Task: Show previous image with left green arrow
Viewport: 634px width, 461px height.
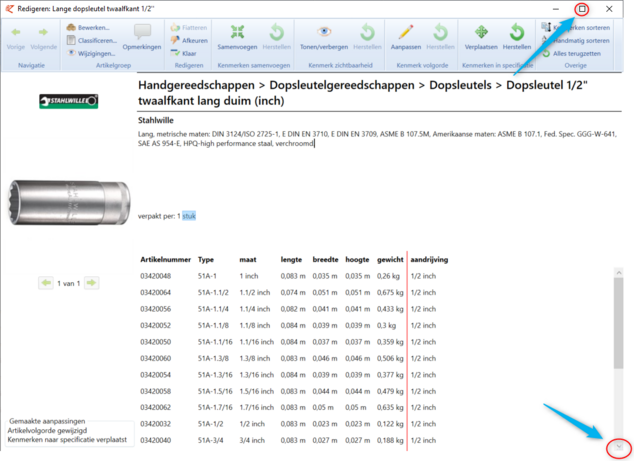Action: tap(46, 283)
